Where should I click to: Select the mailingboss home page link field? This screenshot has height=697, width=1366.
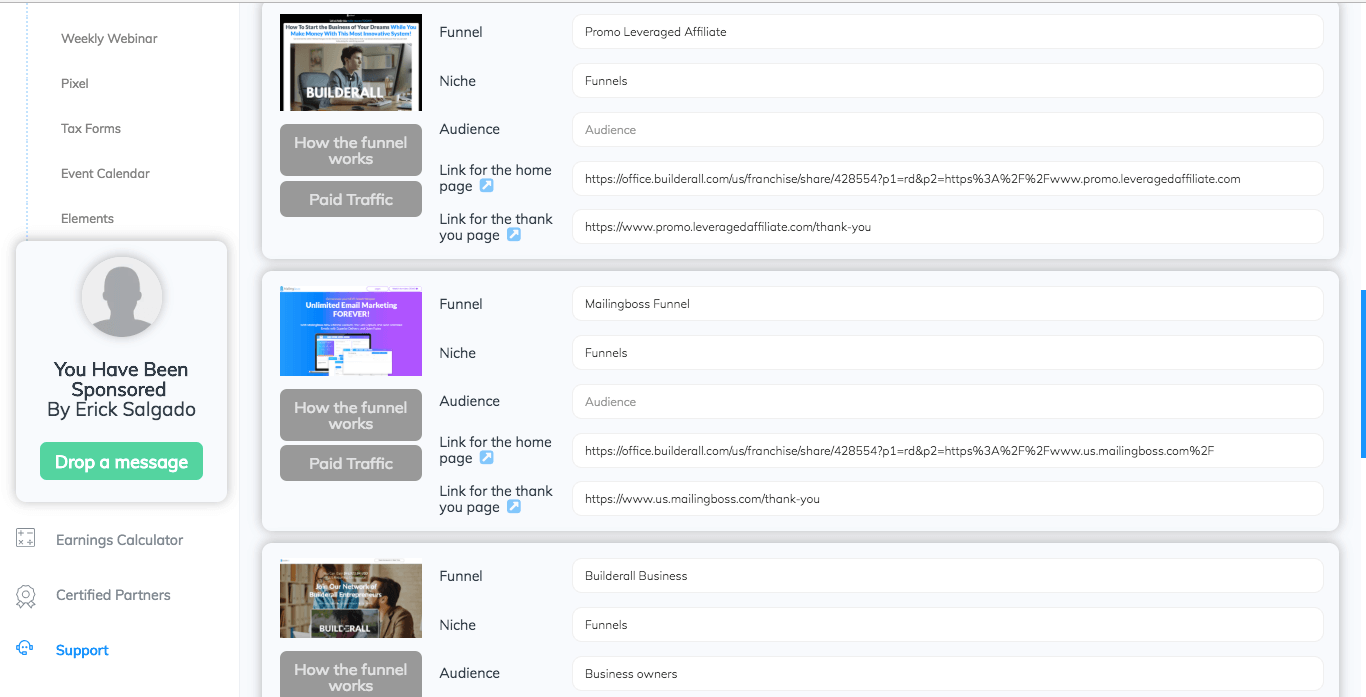click(948, 451)
